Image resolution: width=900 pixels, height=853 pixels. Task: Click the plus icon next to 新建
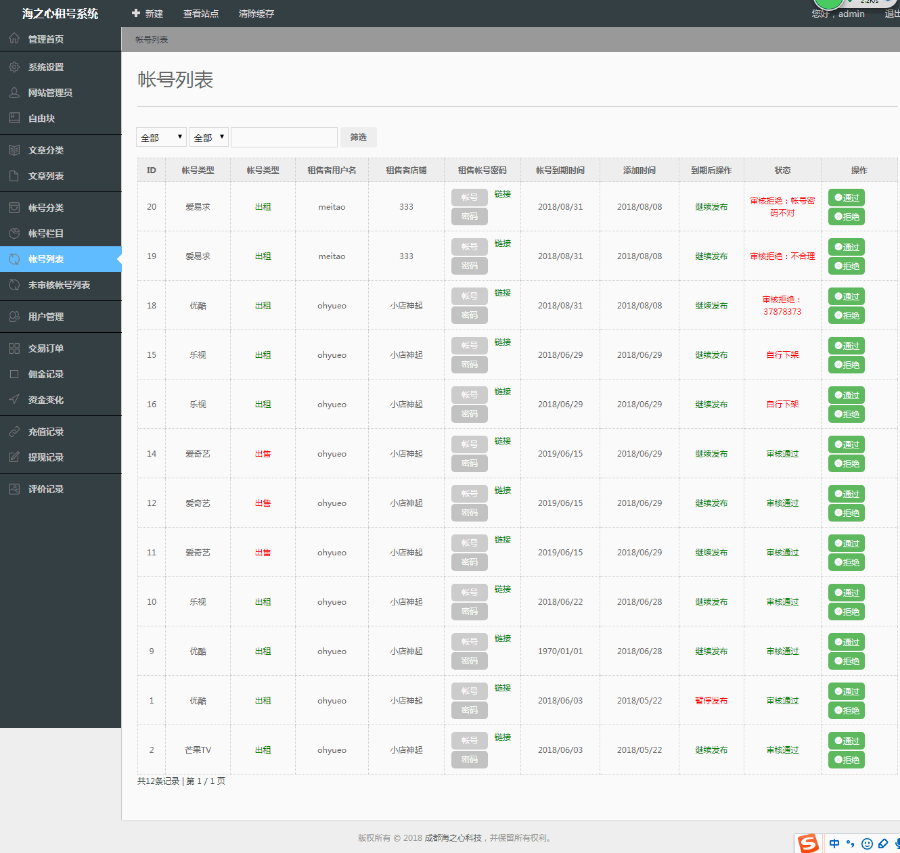click(x=136, y=14)
